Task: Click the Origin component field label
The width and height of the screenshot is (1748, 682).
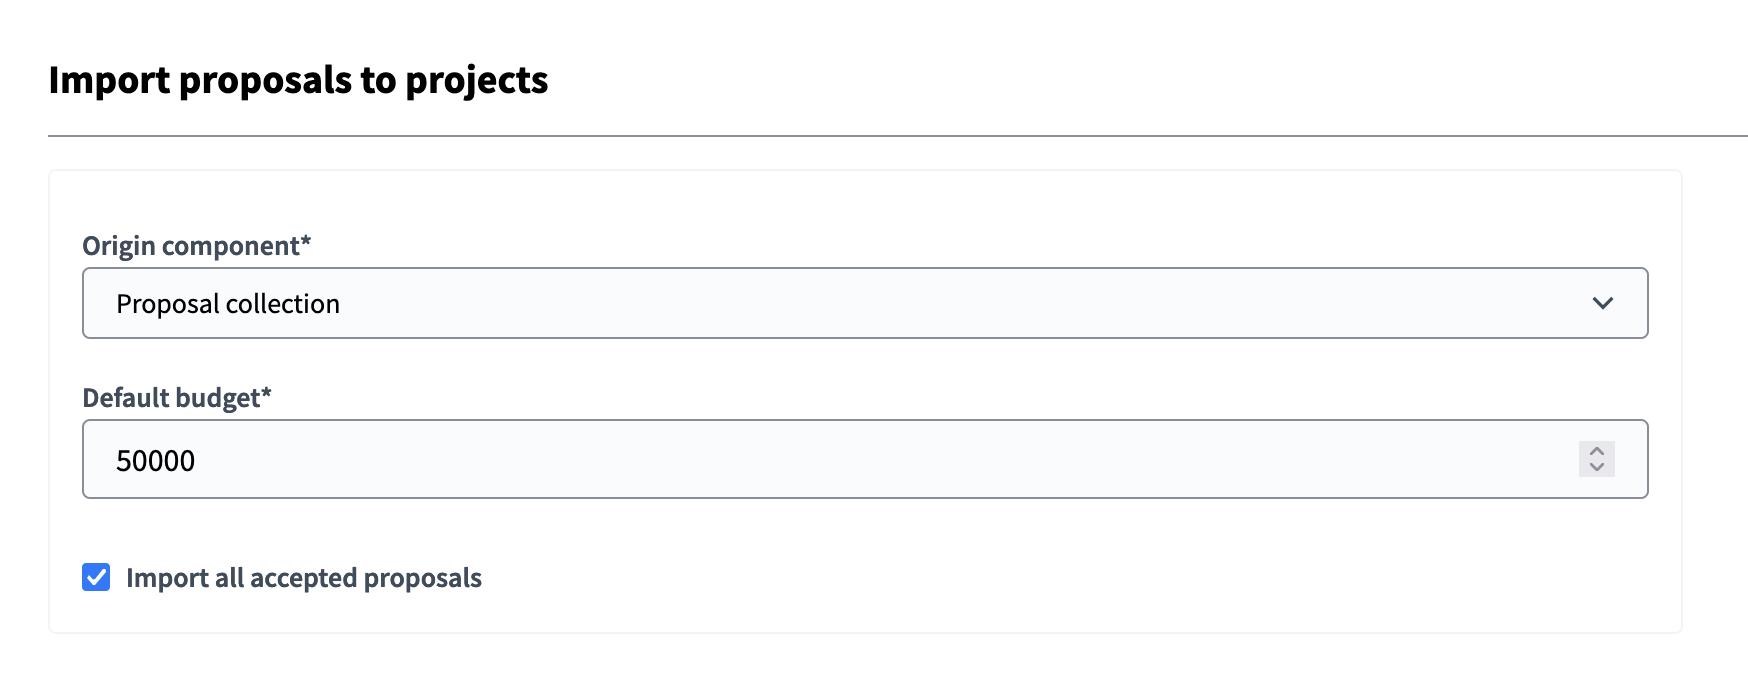Action: click(x=196, y=245)
